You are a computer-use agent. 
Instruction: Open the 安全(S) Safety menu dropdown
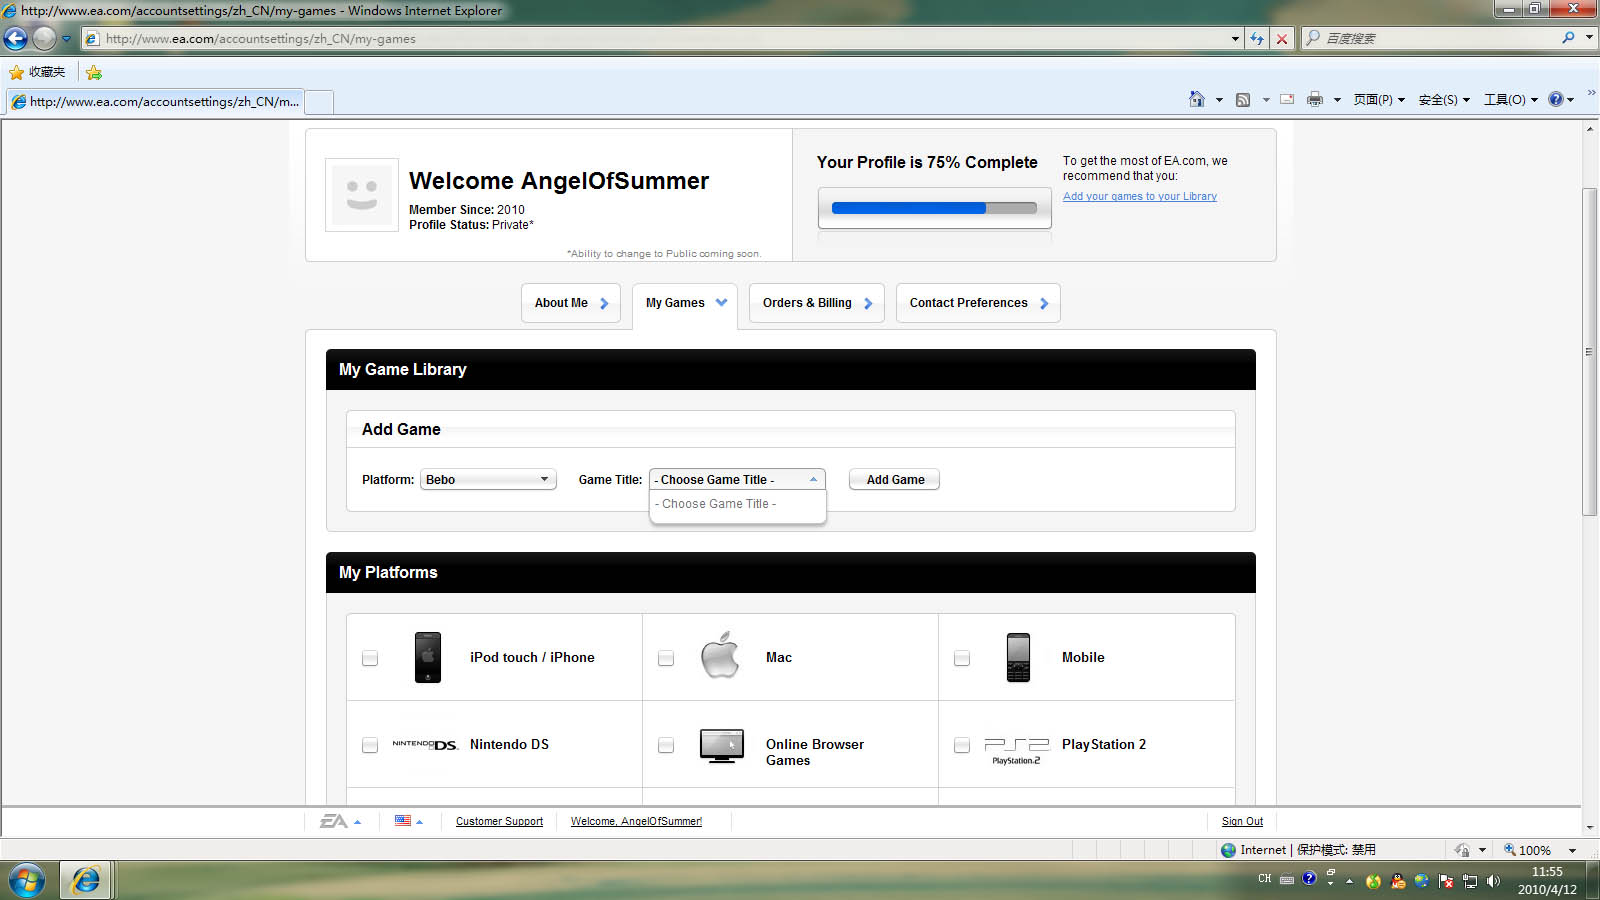coord(1444,99)
